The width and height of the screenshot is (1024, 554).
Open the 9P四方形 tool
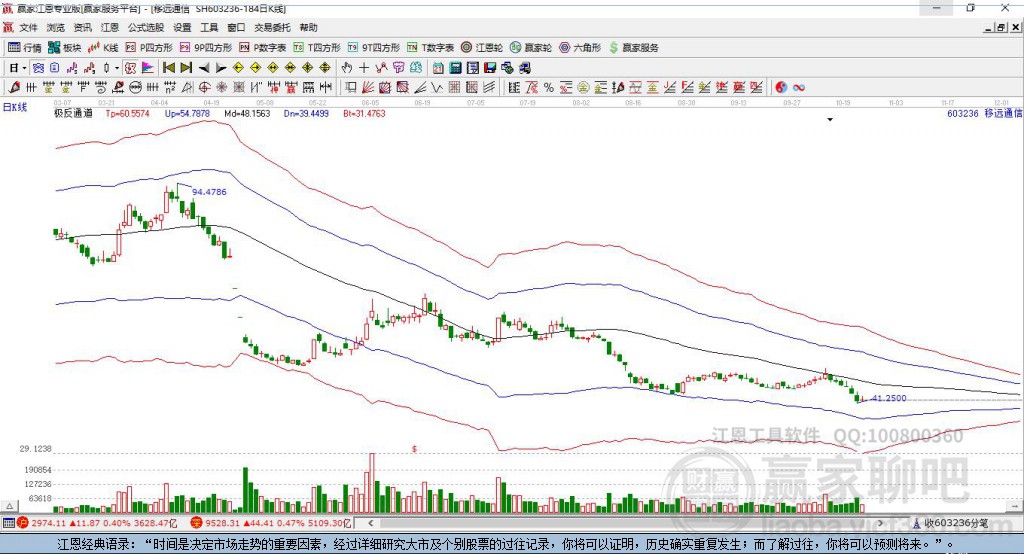pos(206,48)
